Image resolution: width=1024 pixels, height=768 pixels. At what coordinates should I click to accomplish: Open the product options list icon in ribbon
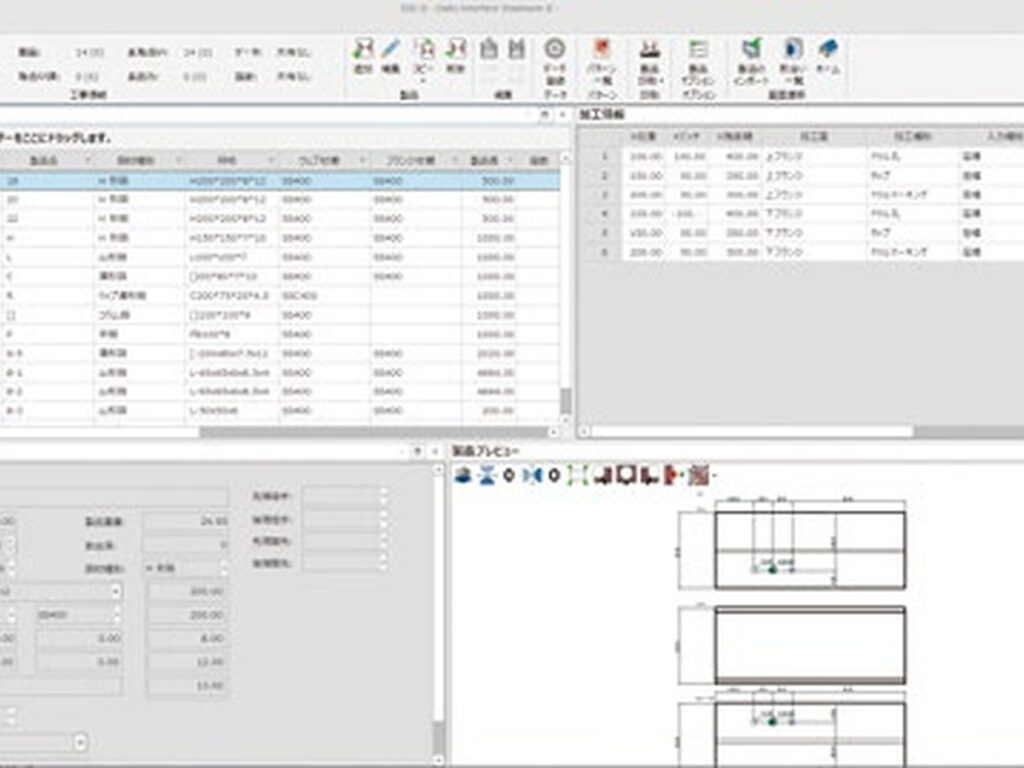(x=698, y=49)
